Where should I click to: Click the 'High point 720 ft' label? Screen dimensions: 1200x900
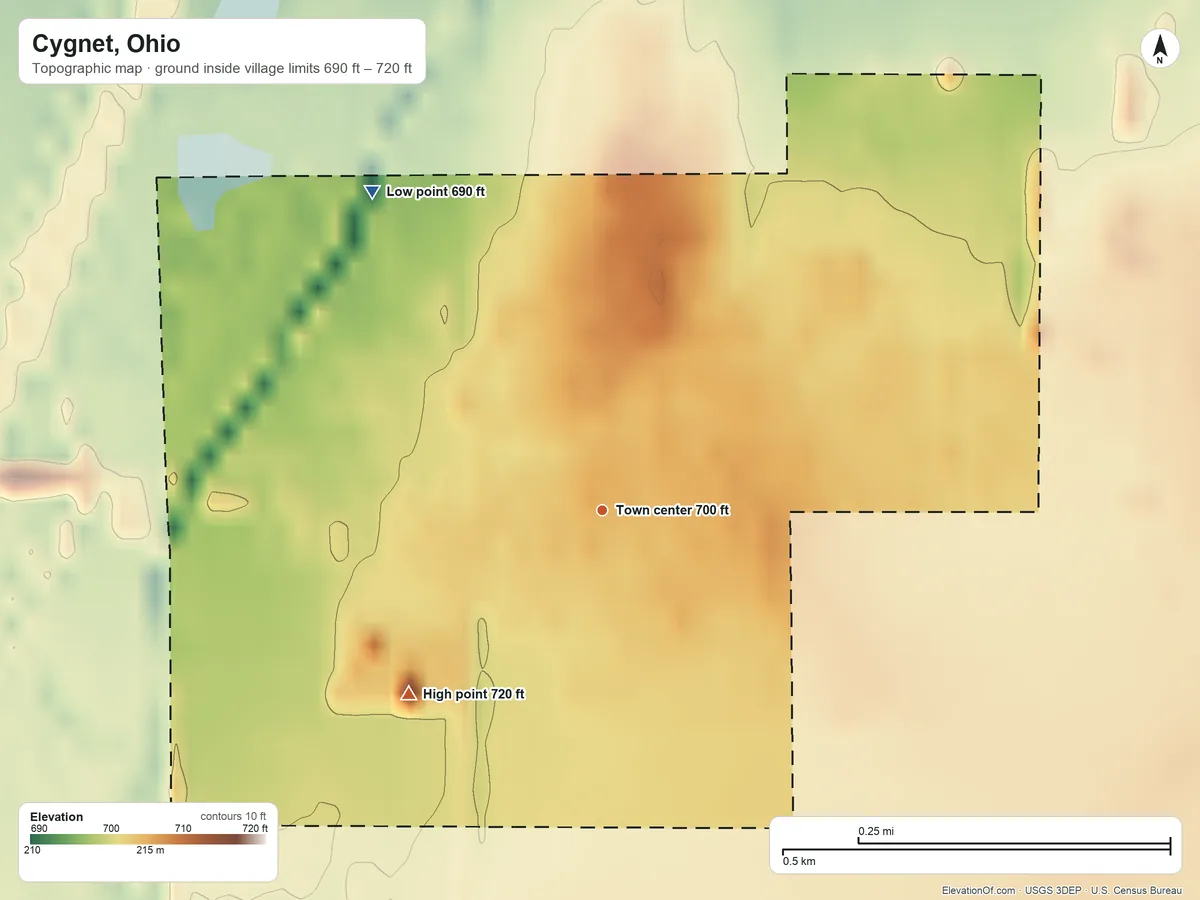tap(474, 694)
